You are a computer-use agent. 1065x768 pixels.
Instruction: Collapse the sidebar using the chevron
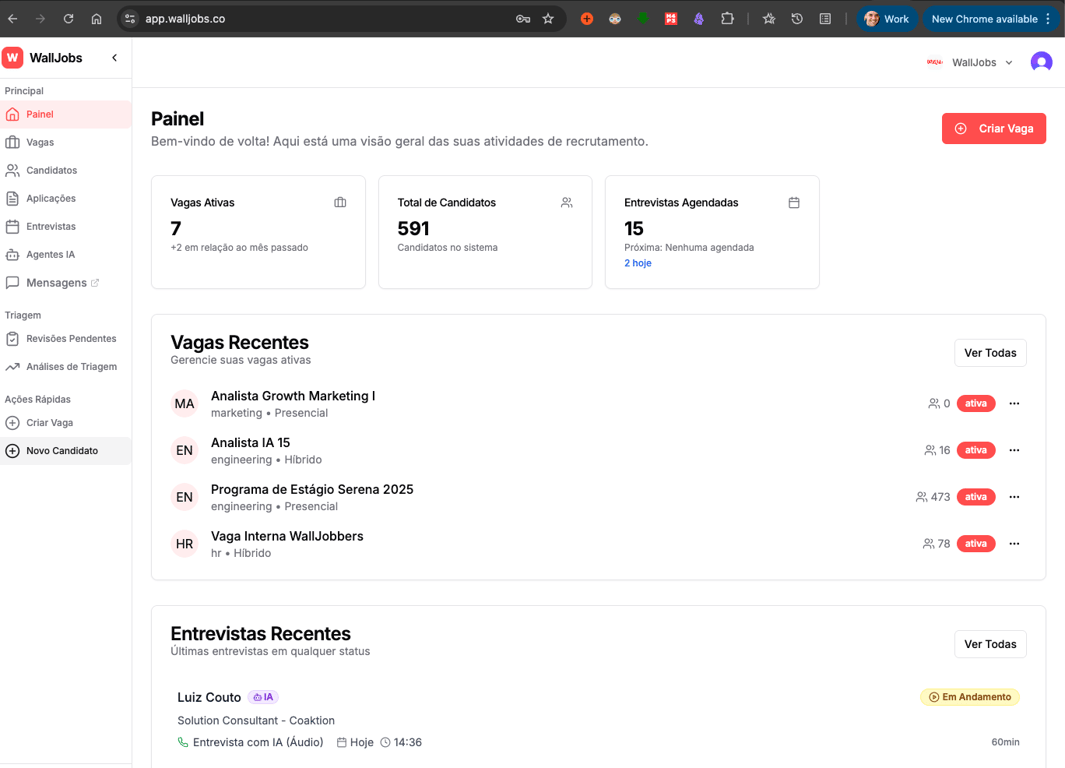pos(114,58)
